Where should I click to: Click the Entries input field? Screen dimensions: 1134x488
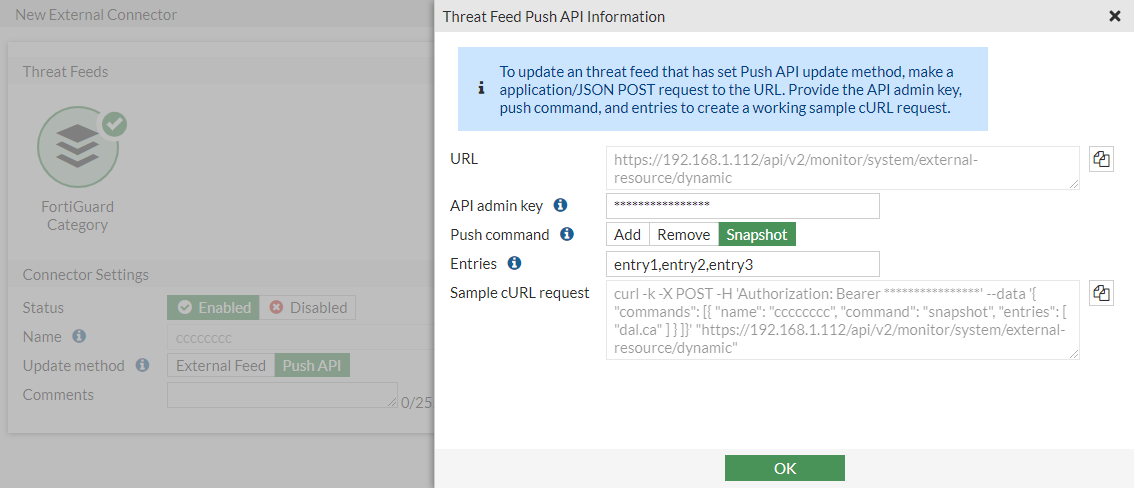click(742, 264)
